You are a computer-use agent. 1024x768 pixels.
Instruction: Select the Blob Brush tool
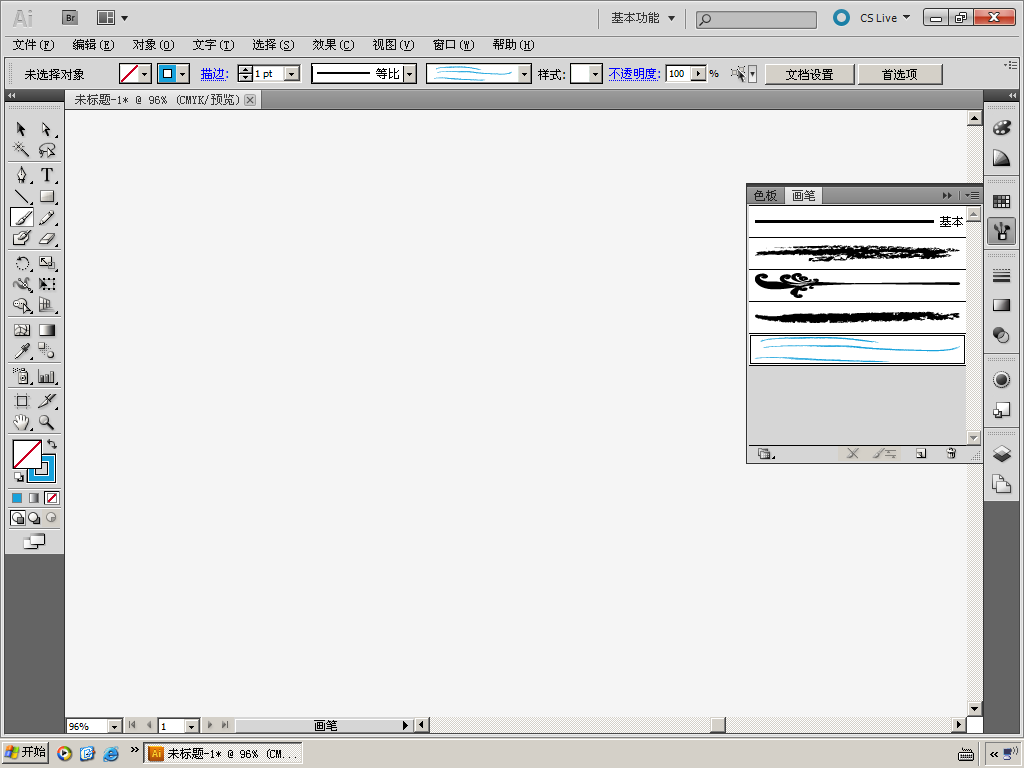21,238
